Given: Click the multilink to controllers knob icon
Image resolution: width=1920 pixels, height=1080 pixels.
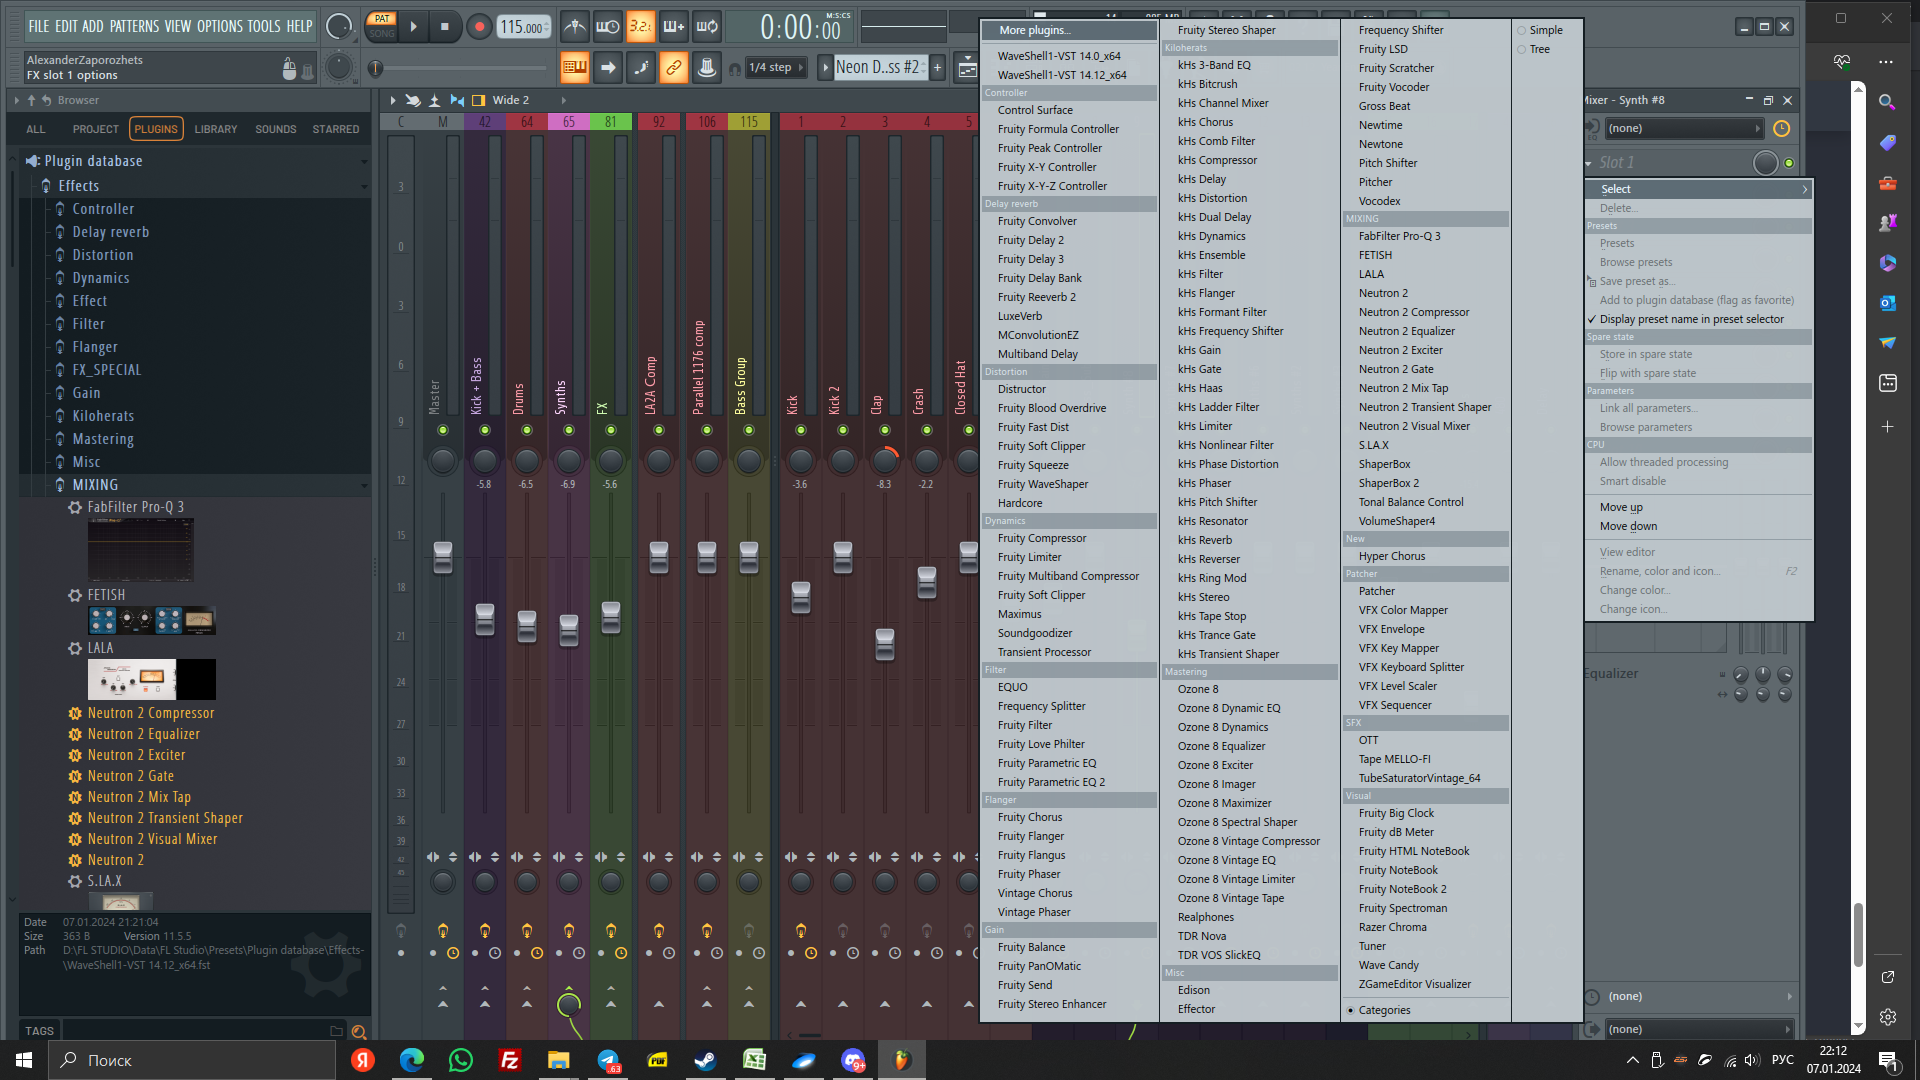Looking at the screenshot, I should click(x=706, y=68).
